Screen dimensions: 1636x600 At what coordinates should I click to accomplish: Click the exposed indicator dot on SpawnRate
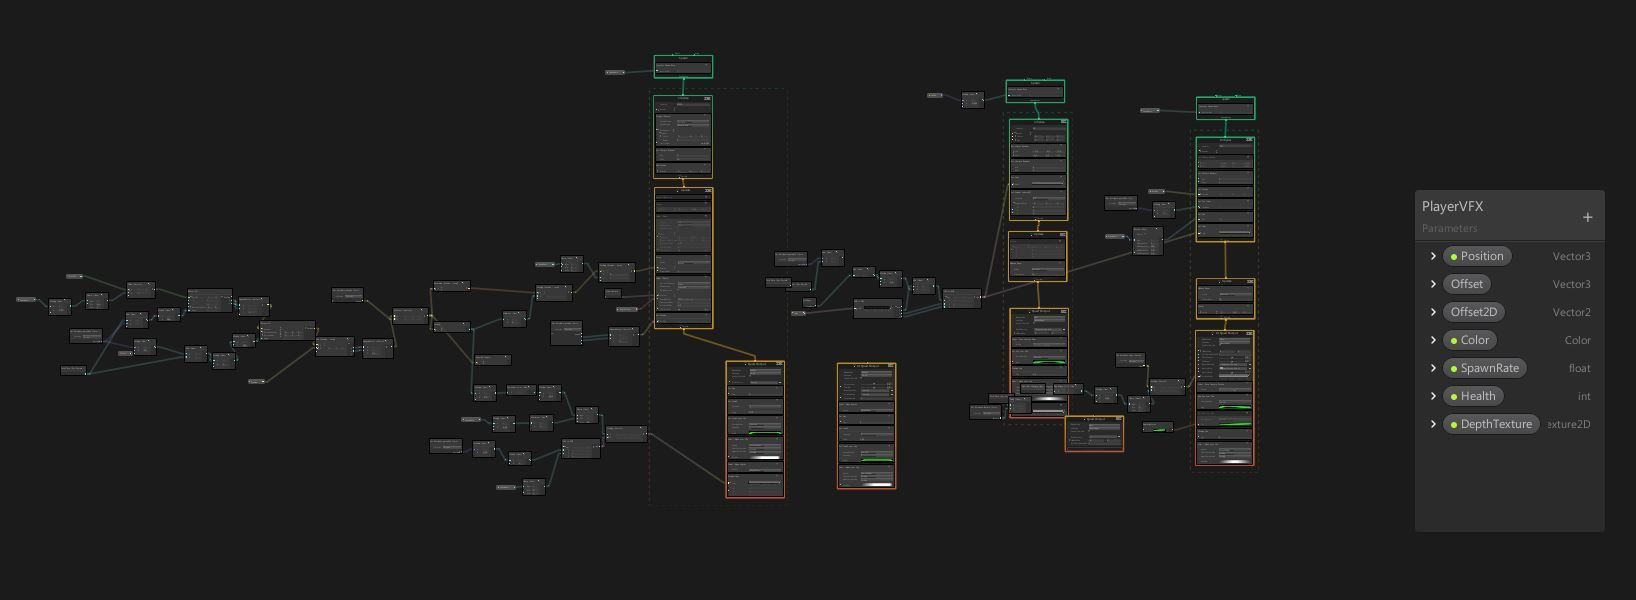pos(1454,369)
